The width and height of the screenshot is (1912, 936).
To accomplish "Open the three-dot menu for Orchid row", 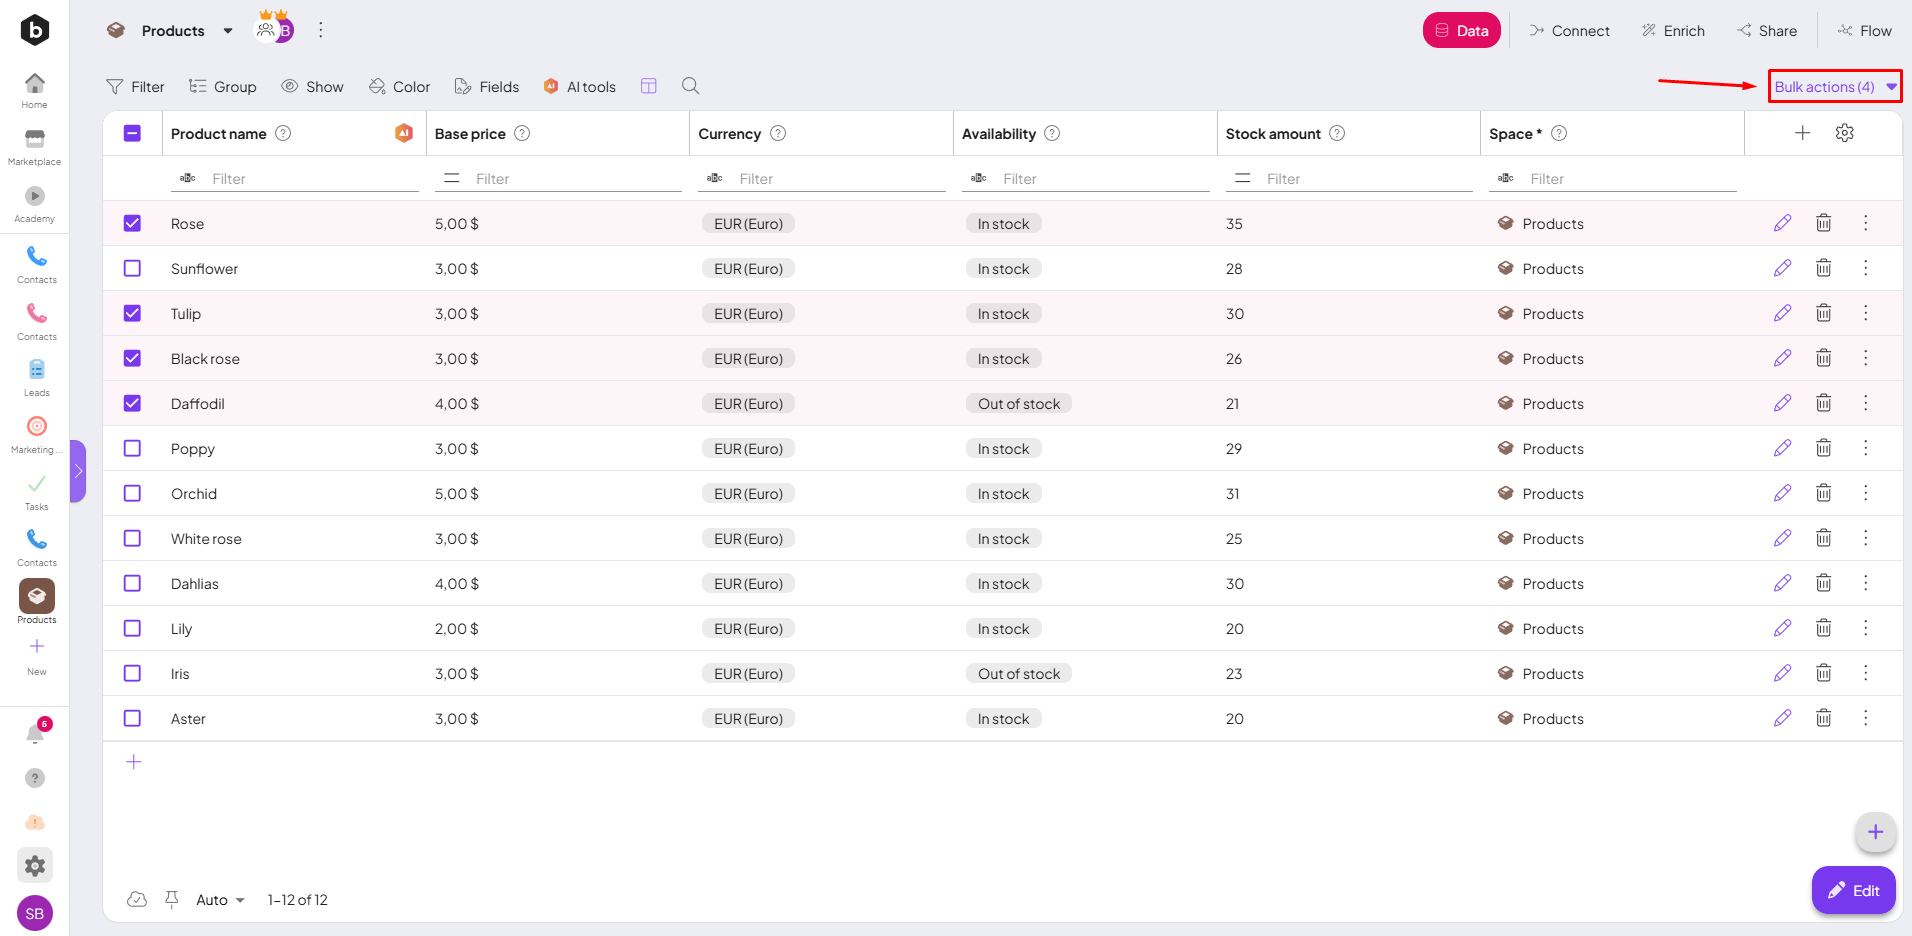I will [x=1865, y=493].
